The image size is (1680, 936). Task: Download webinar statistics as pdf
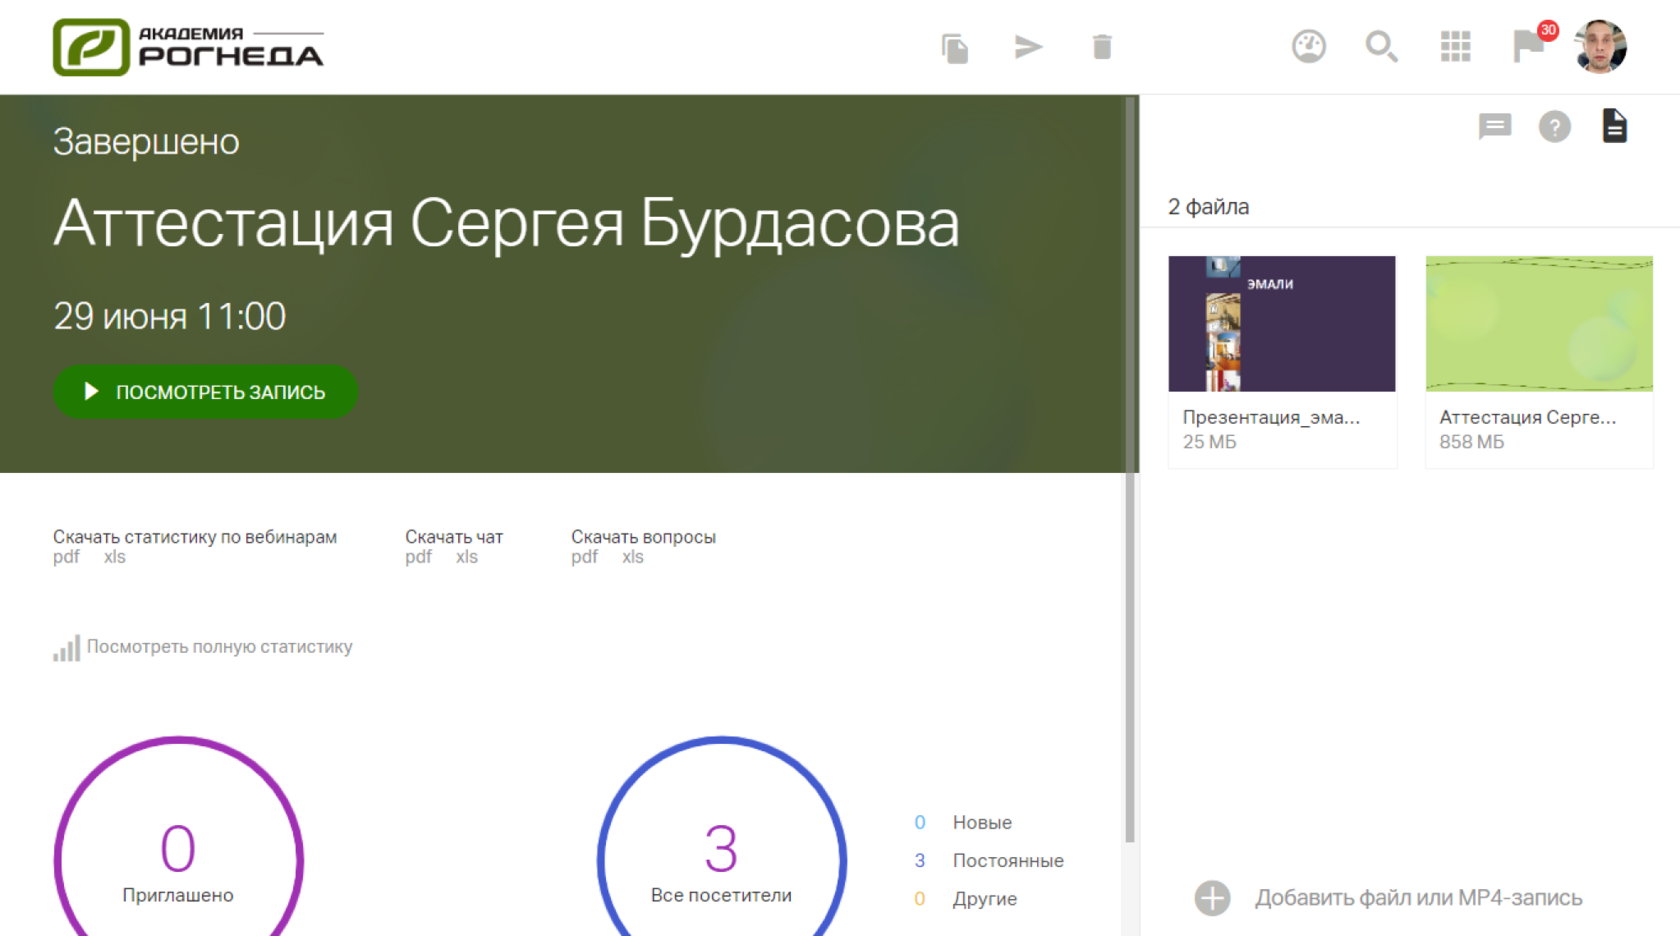(66, 557)
